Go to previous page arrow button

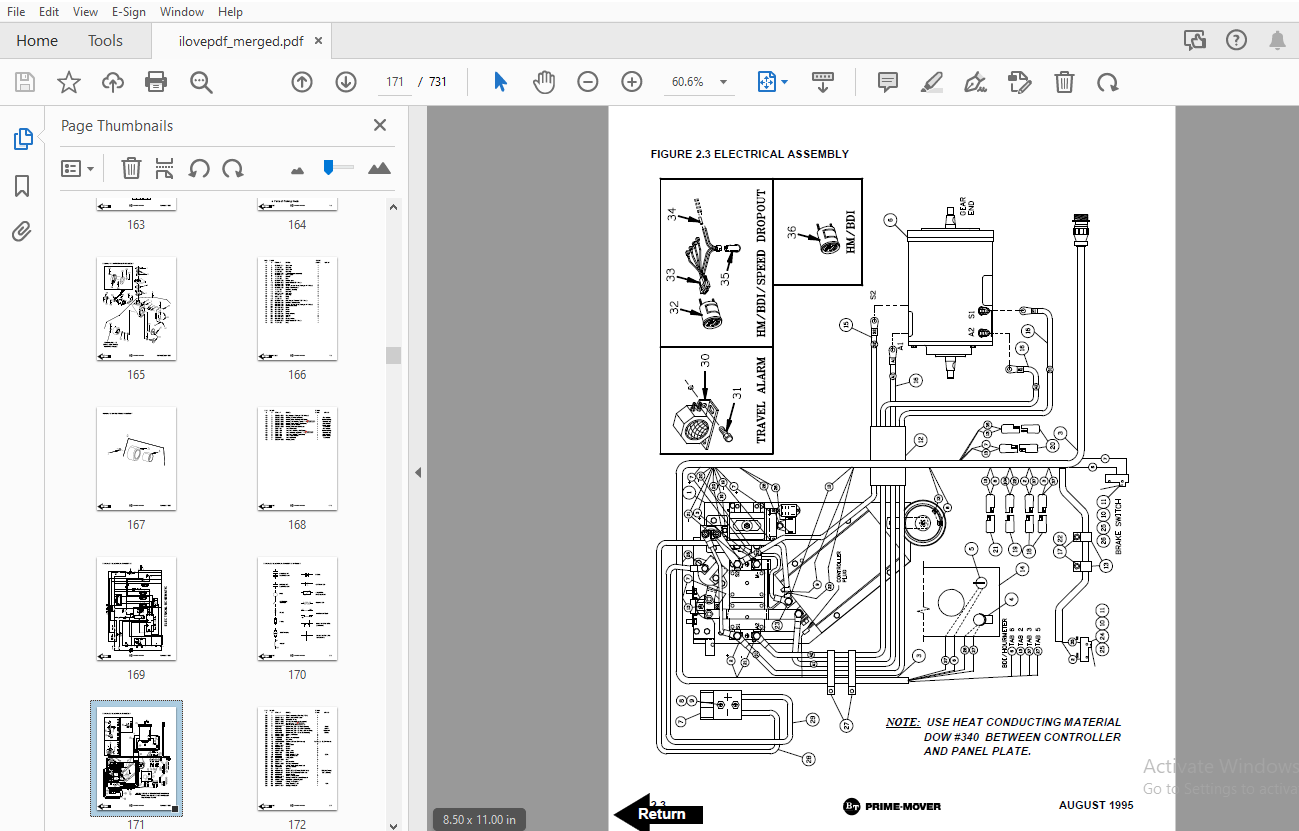[302, 82]
